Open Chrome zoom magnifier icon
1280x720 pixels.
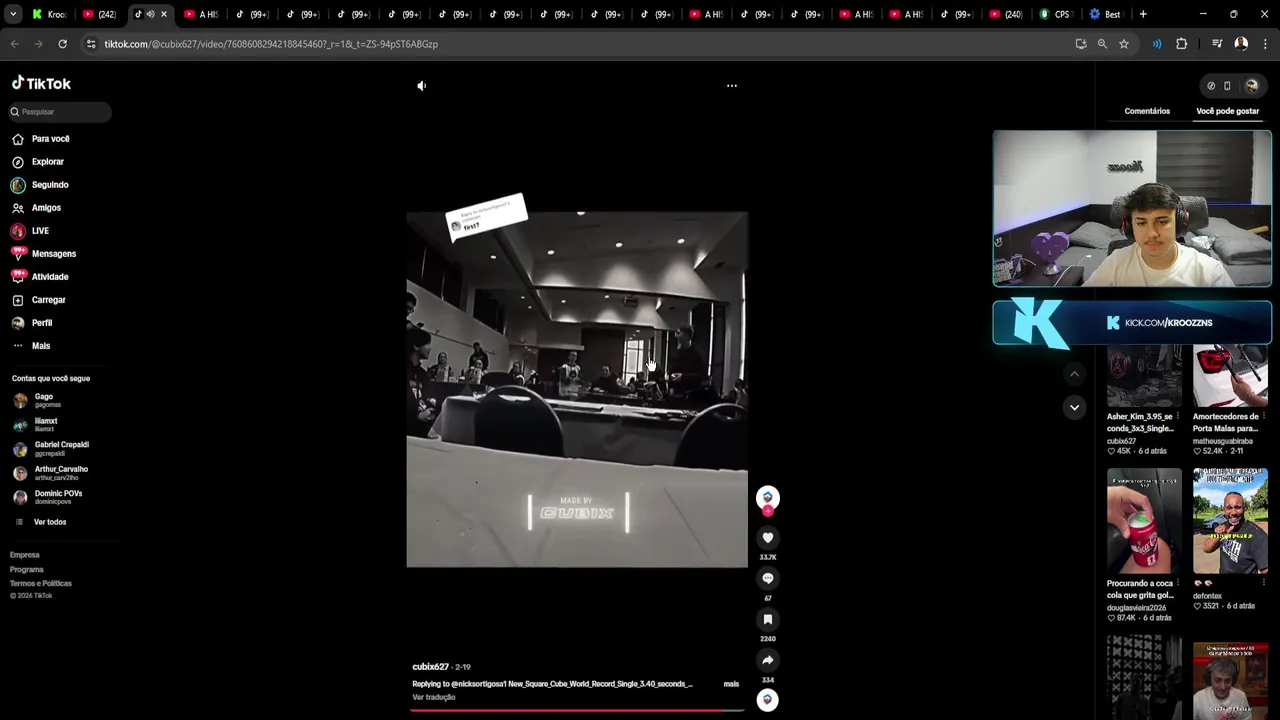click(1102, 44)
